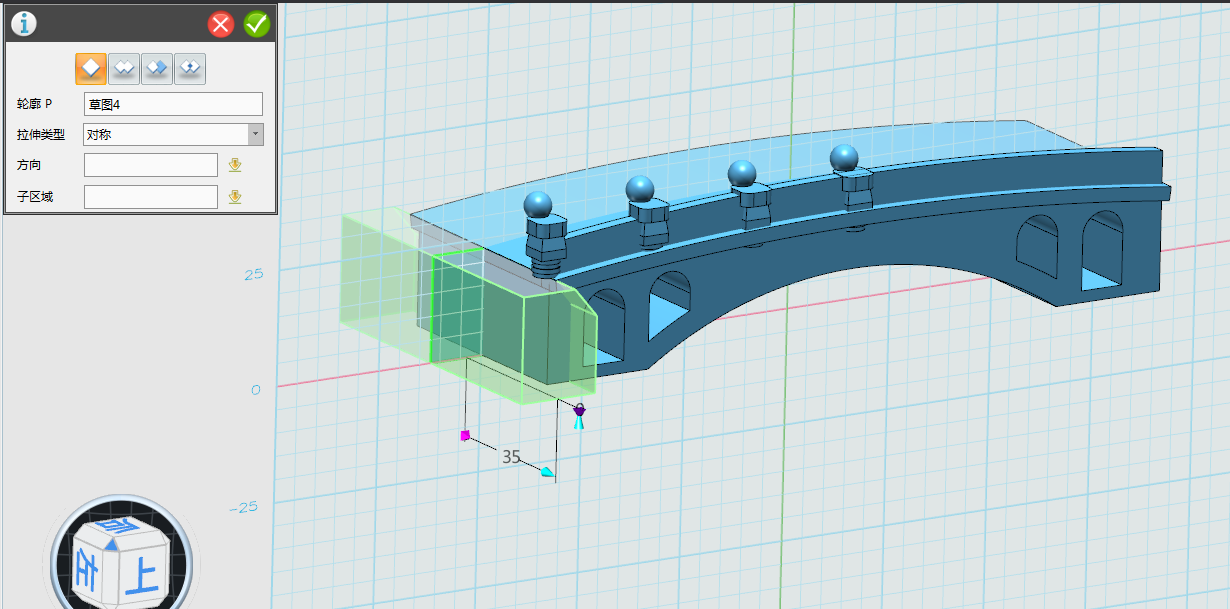The height and width of the screenshot is (609, 1230).
Task: Click the cyan arrow handle near value 35
Action: coord(547,472)
